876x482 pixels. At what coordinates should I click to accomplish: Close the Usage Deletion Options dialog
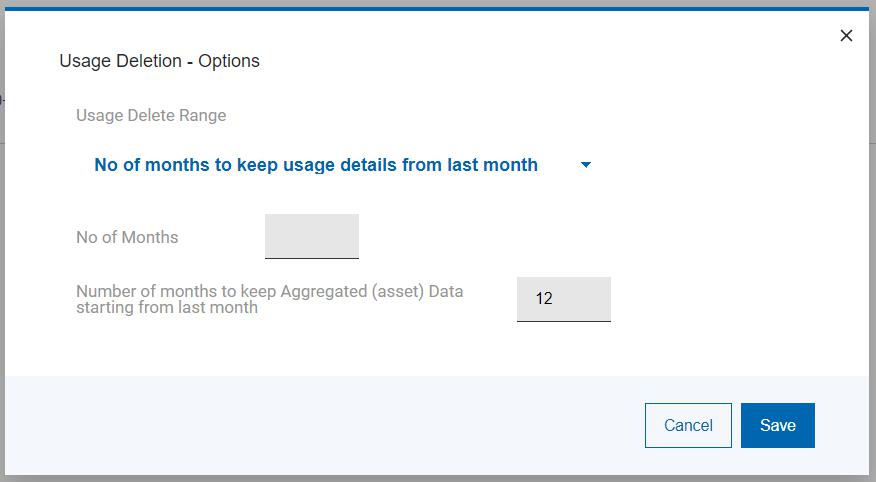[x=846, y=36]
